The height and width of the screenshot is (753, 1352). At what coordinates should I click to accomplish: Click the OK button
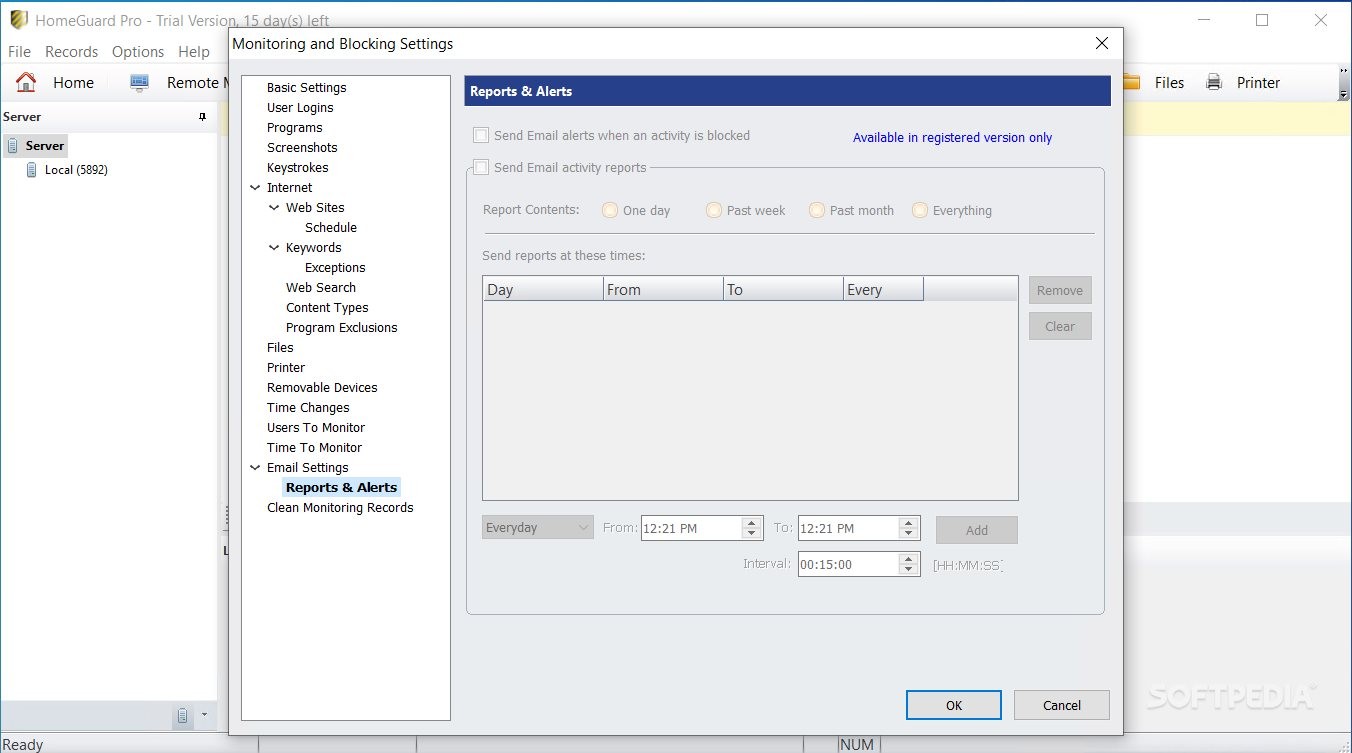coord(954,705)
